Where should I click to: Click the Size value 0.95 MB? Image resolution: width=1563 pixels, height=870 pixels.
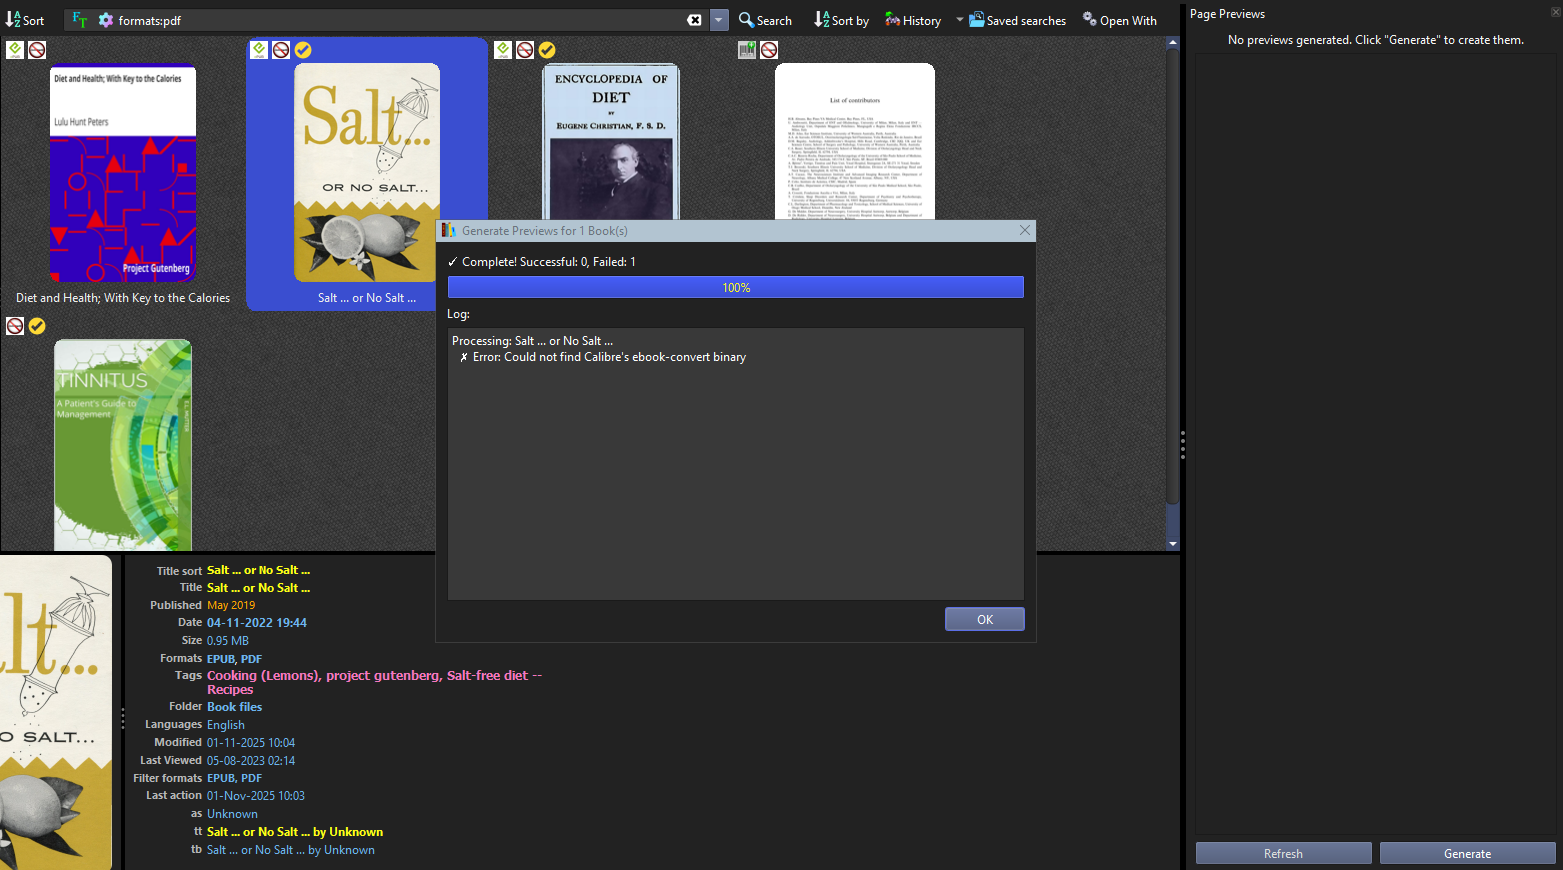[228, 641]
